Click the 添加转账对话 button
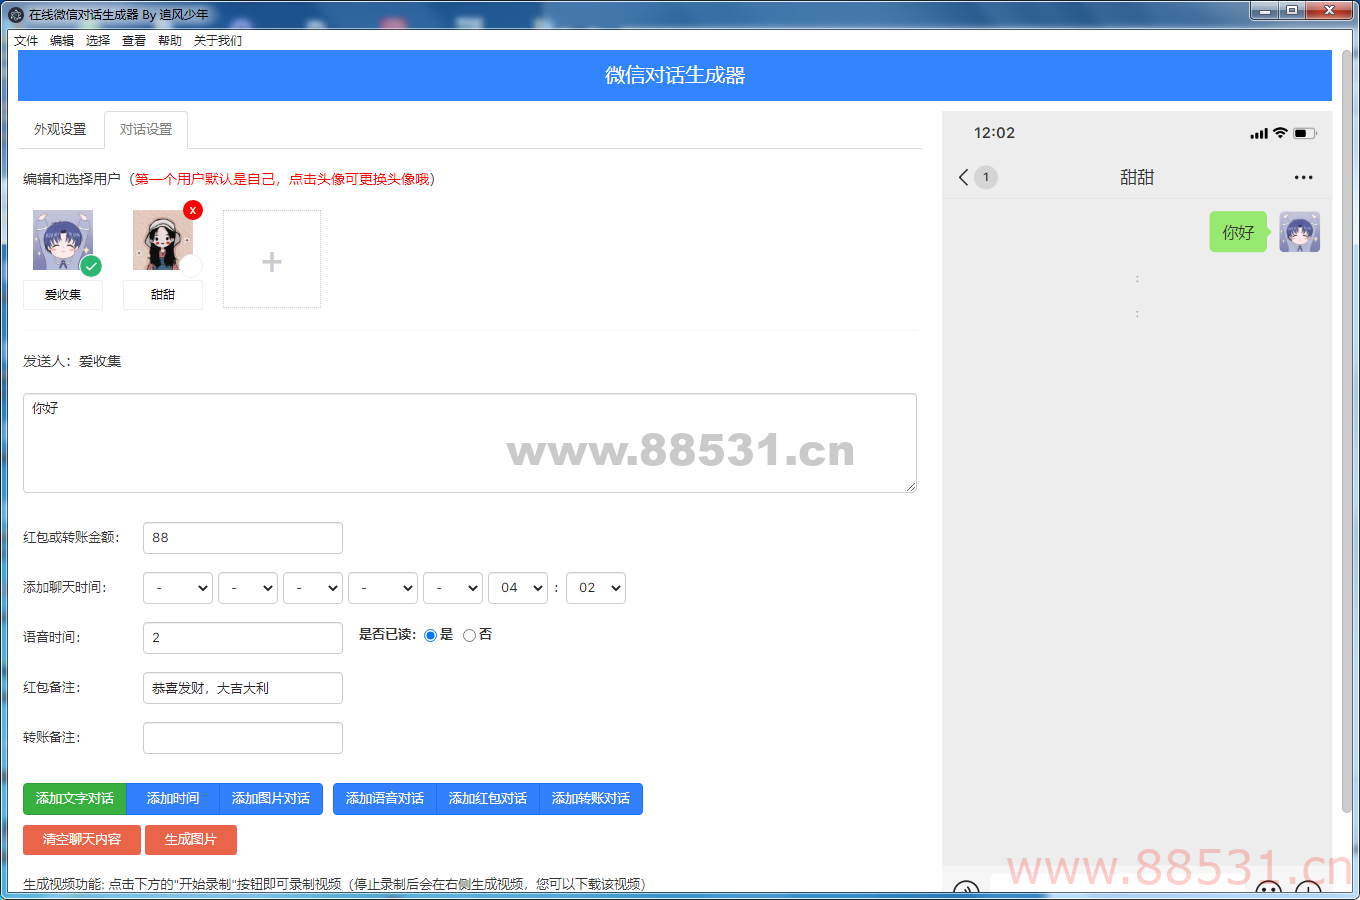Viewport: 1360px width, 900px height. (591, 799)
